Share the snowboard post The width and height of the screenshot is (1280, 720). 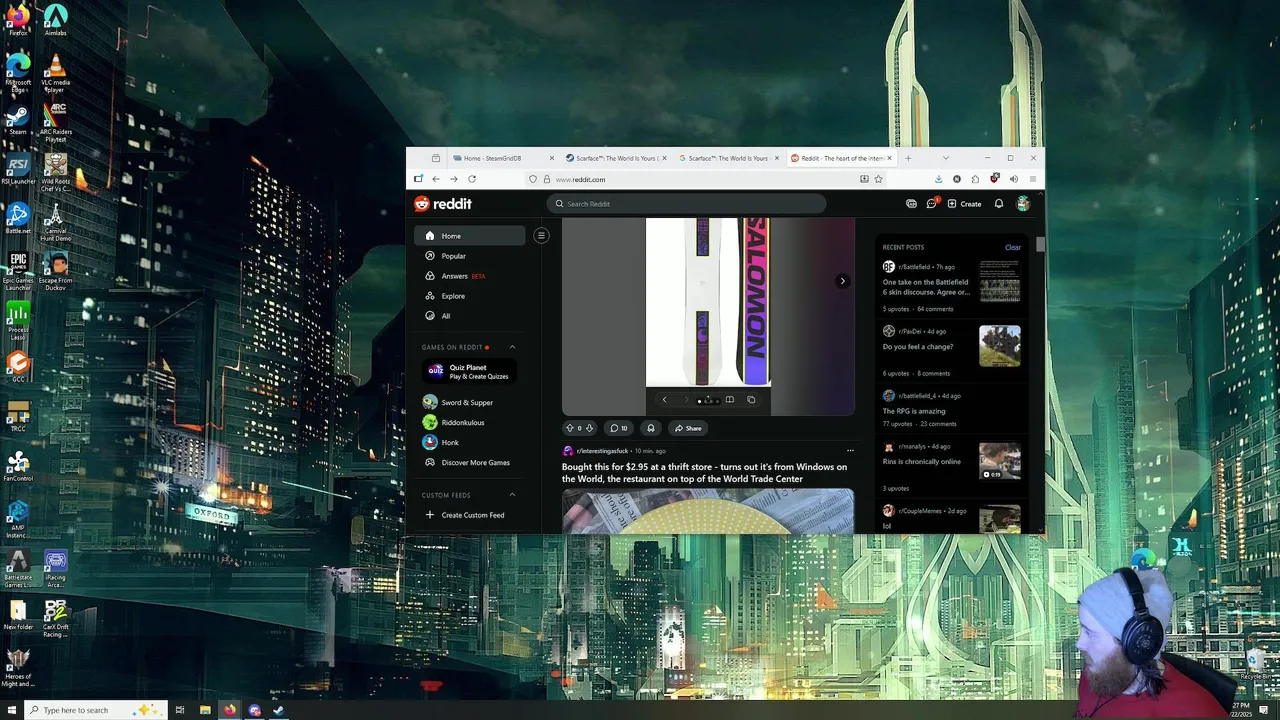pyautogui.click(x=688, y=428)
